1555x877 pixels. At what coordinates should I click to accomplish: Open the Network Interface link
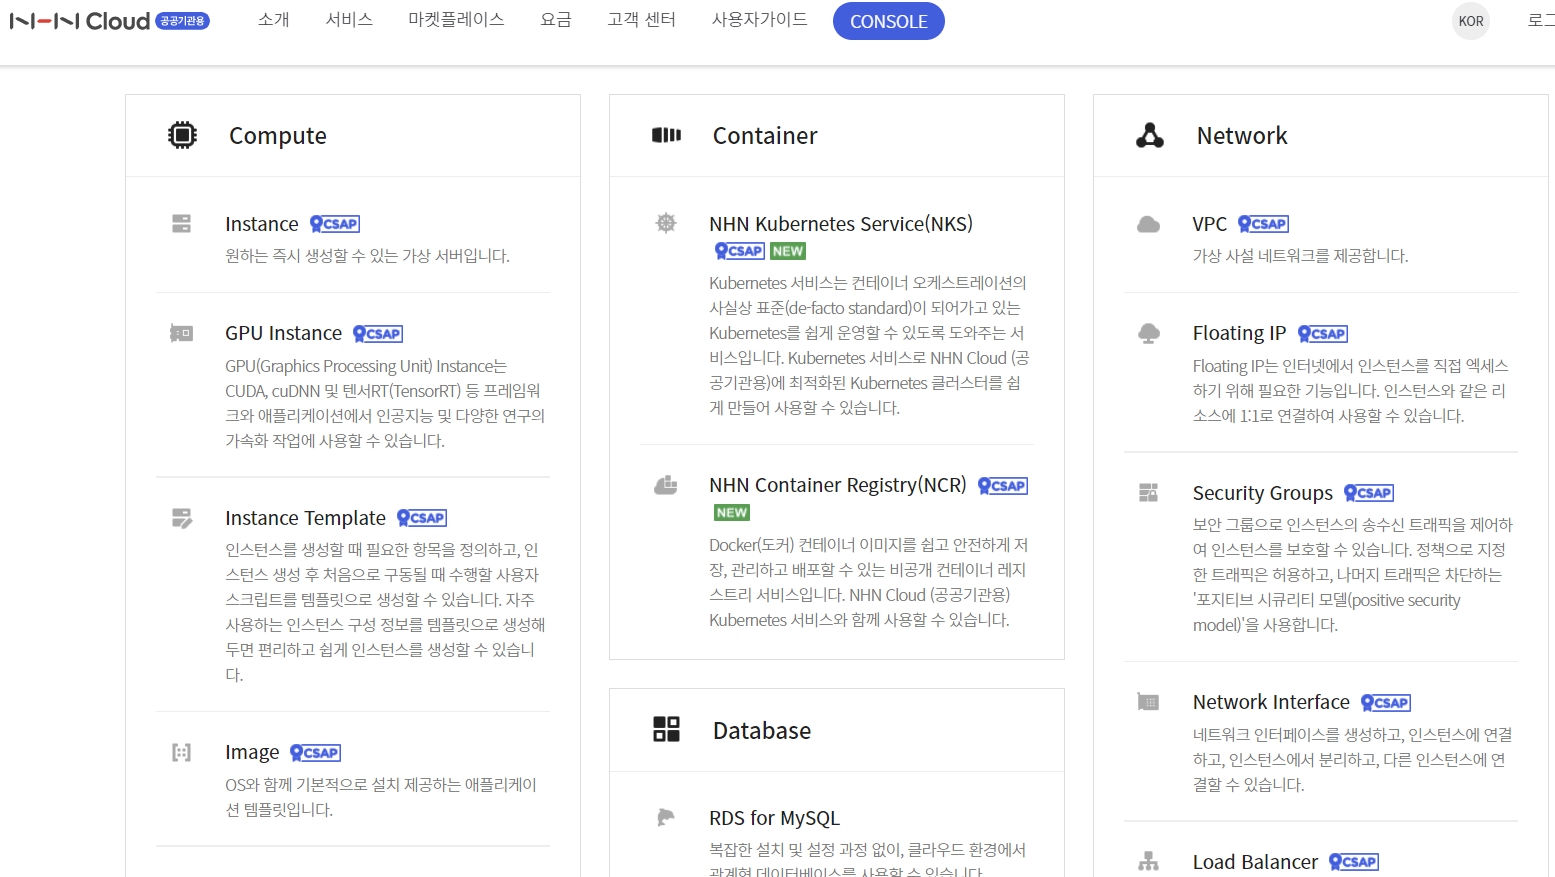coord(1271,702)
